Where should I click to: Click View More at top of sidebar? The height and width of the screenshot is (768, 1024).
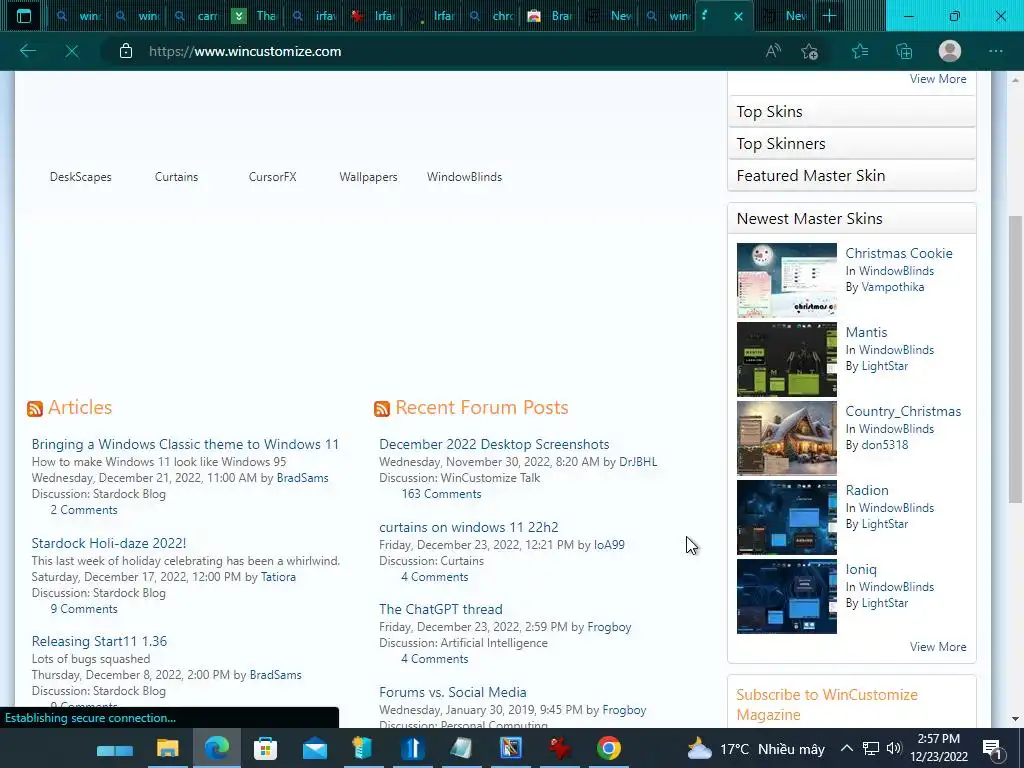click(938, 78)
